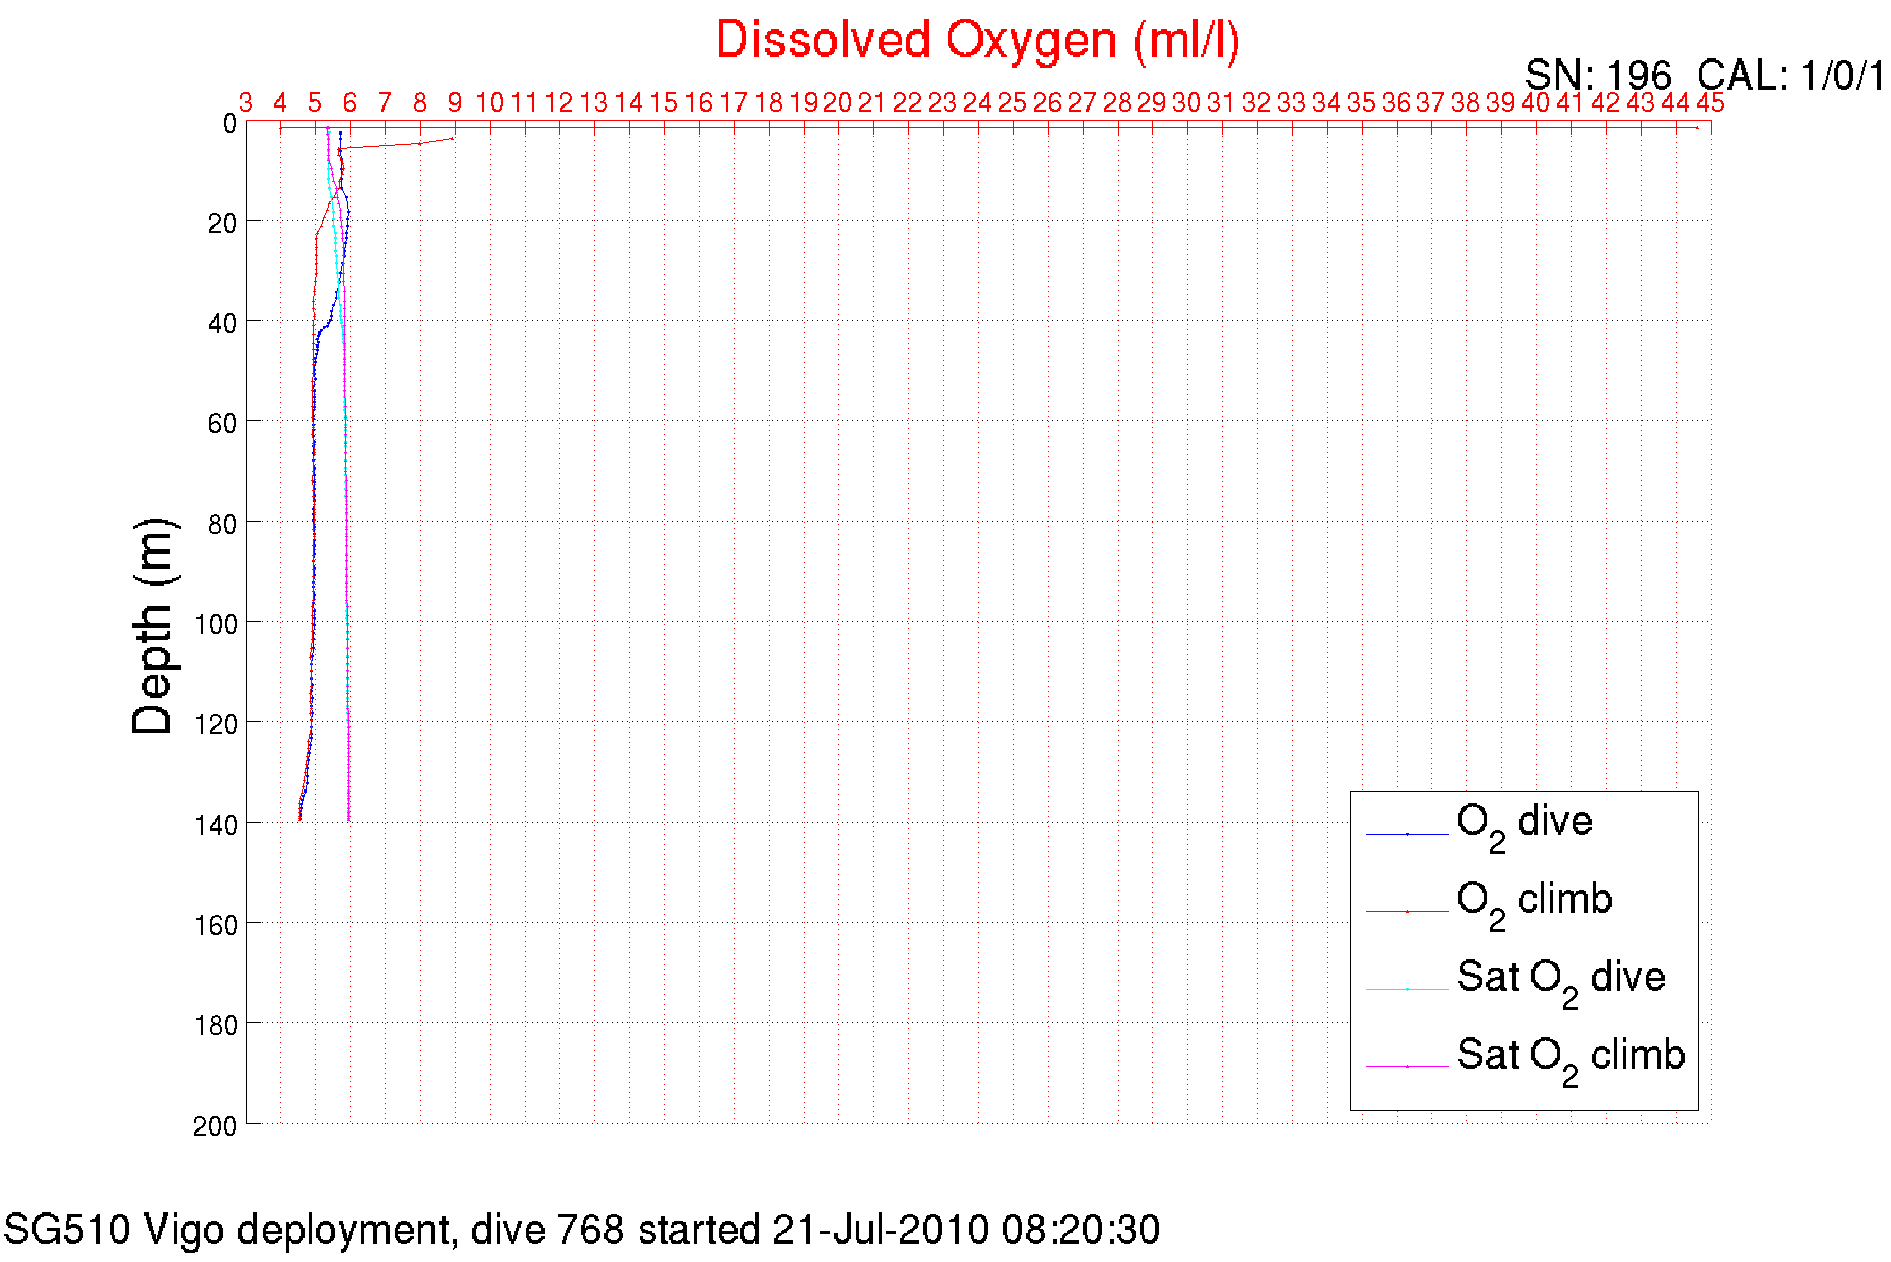
Task: Click the 'Depth (m)' axis label
Action: click(x=153, y=627)
